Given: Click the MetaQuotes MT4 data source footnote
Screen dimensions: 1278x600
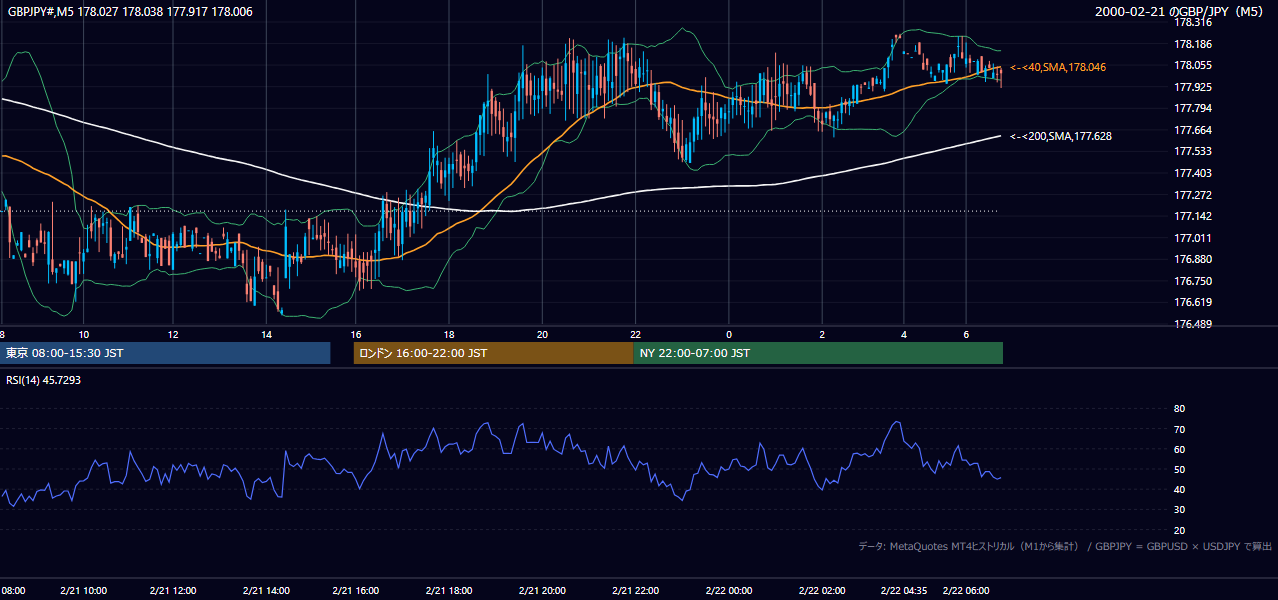Looking at the screenshot, I should 1065,546.
